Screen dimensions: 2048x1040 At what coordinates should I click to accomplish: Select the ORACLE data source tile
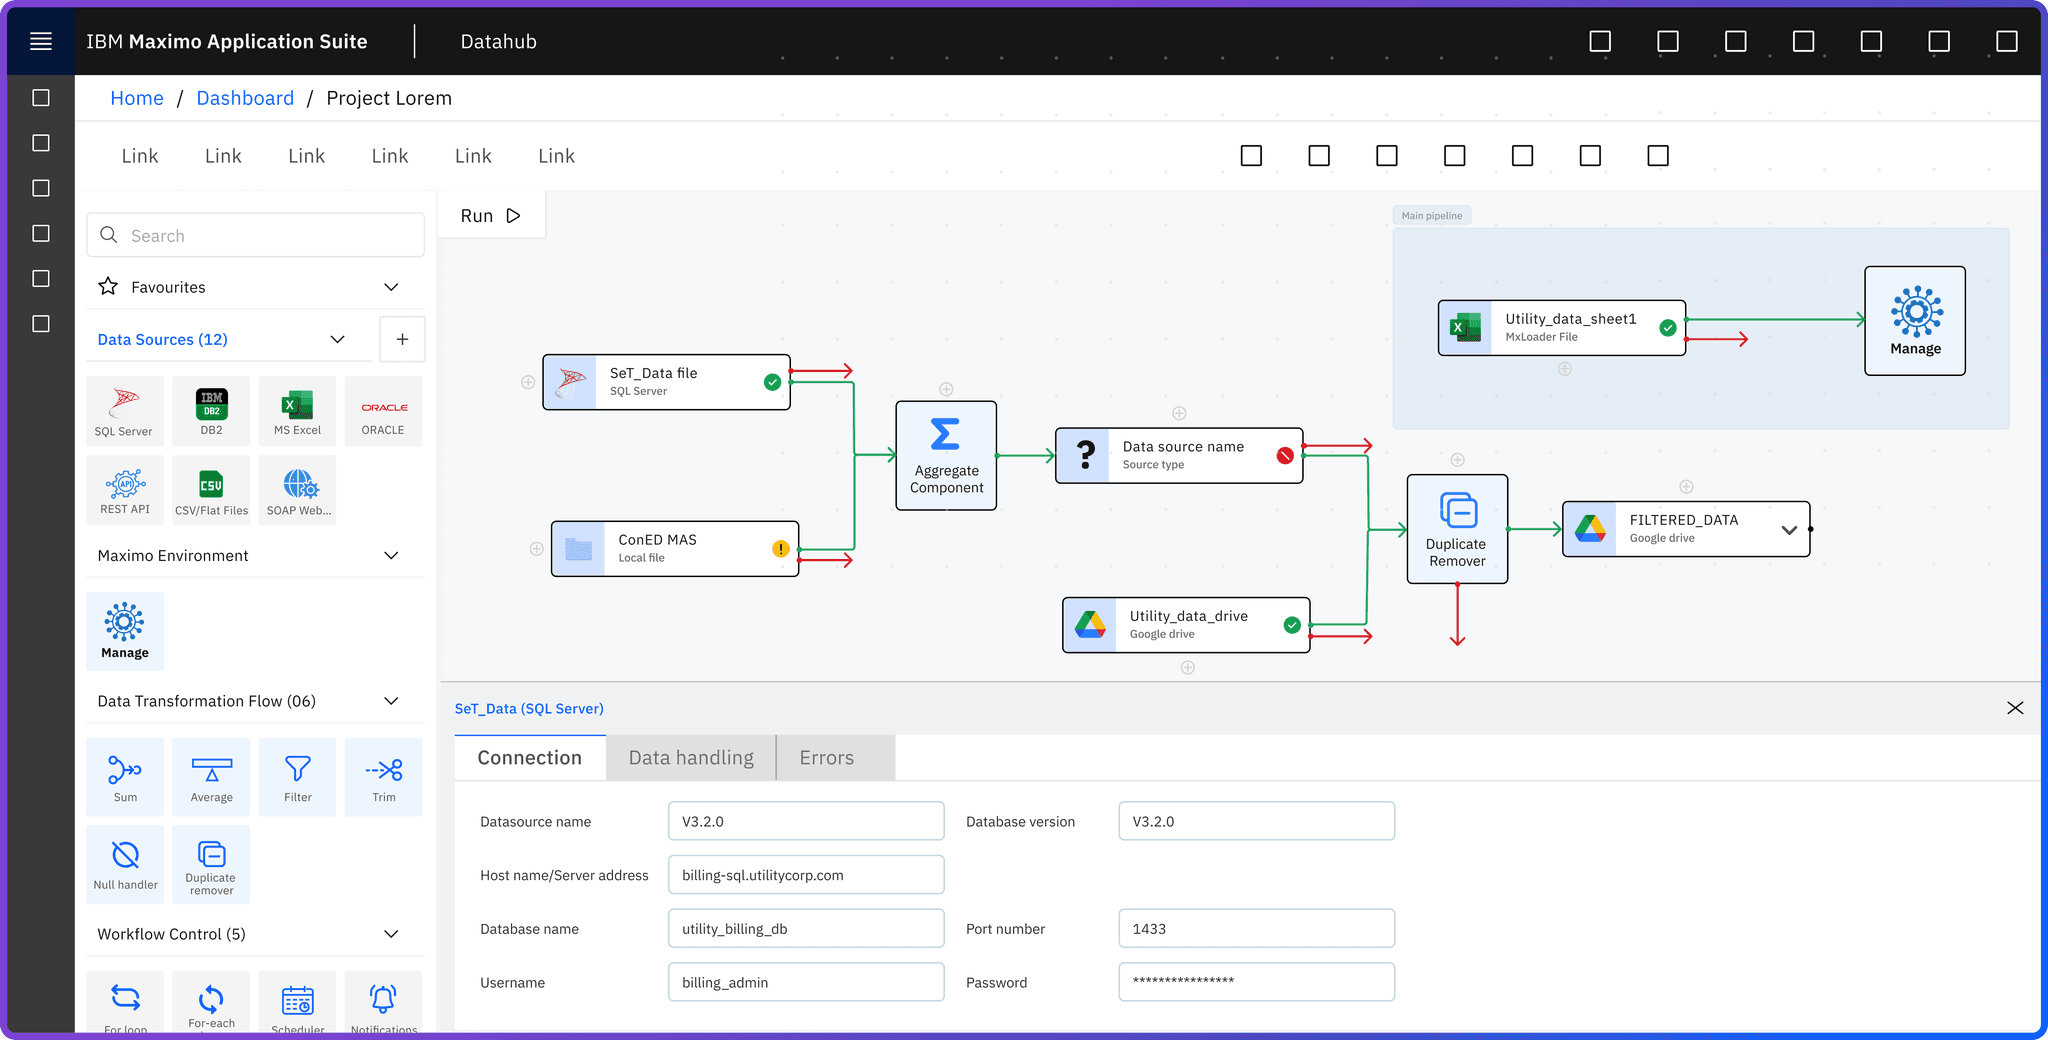383,411
